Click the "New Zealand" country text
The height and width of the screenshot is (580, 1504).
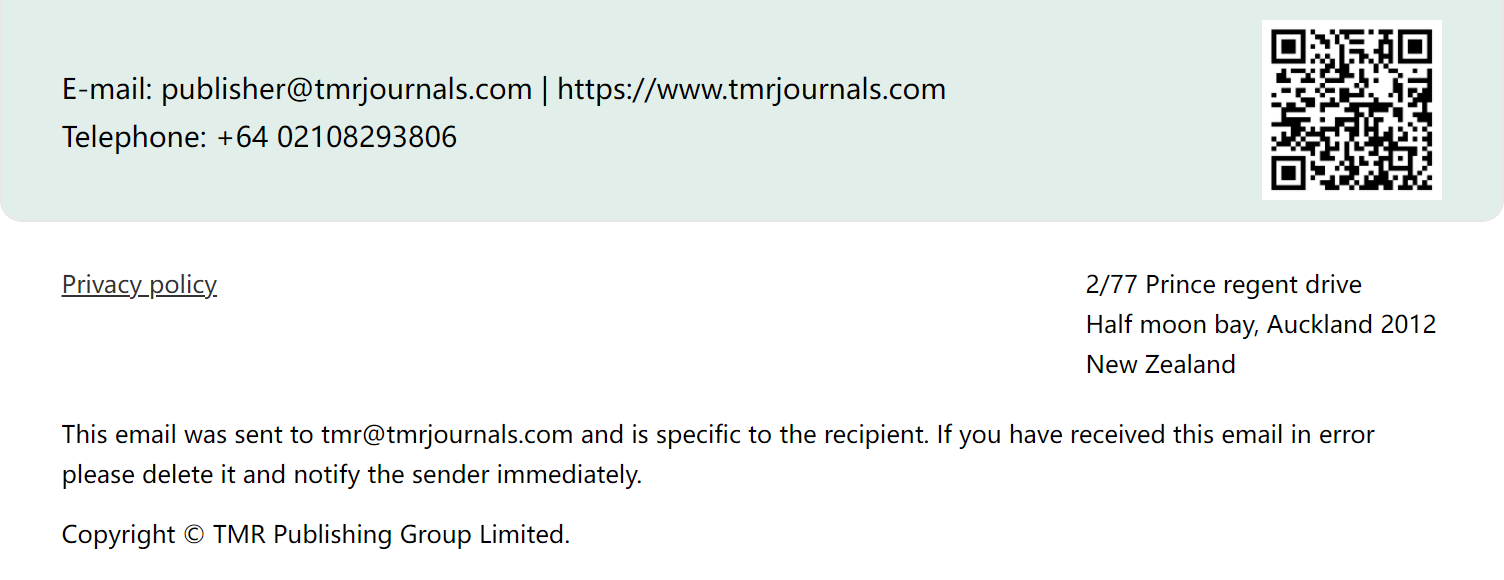click(x=1160, y=365)
